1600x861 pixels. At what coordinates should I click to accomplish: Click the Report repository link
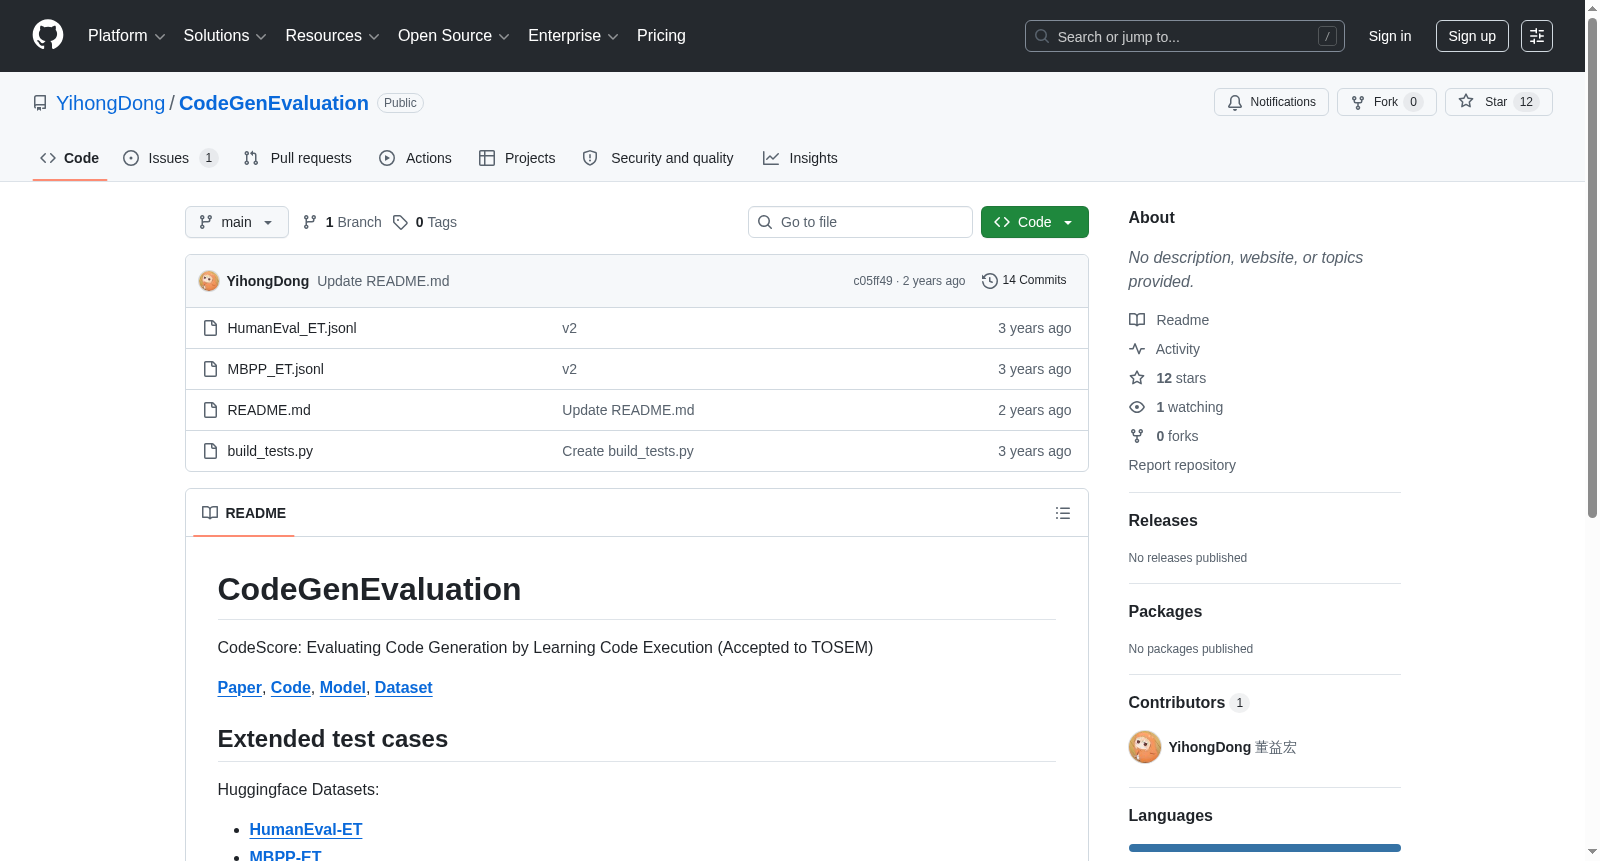coord(1182,465)
